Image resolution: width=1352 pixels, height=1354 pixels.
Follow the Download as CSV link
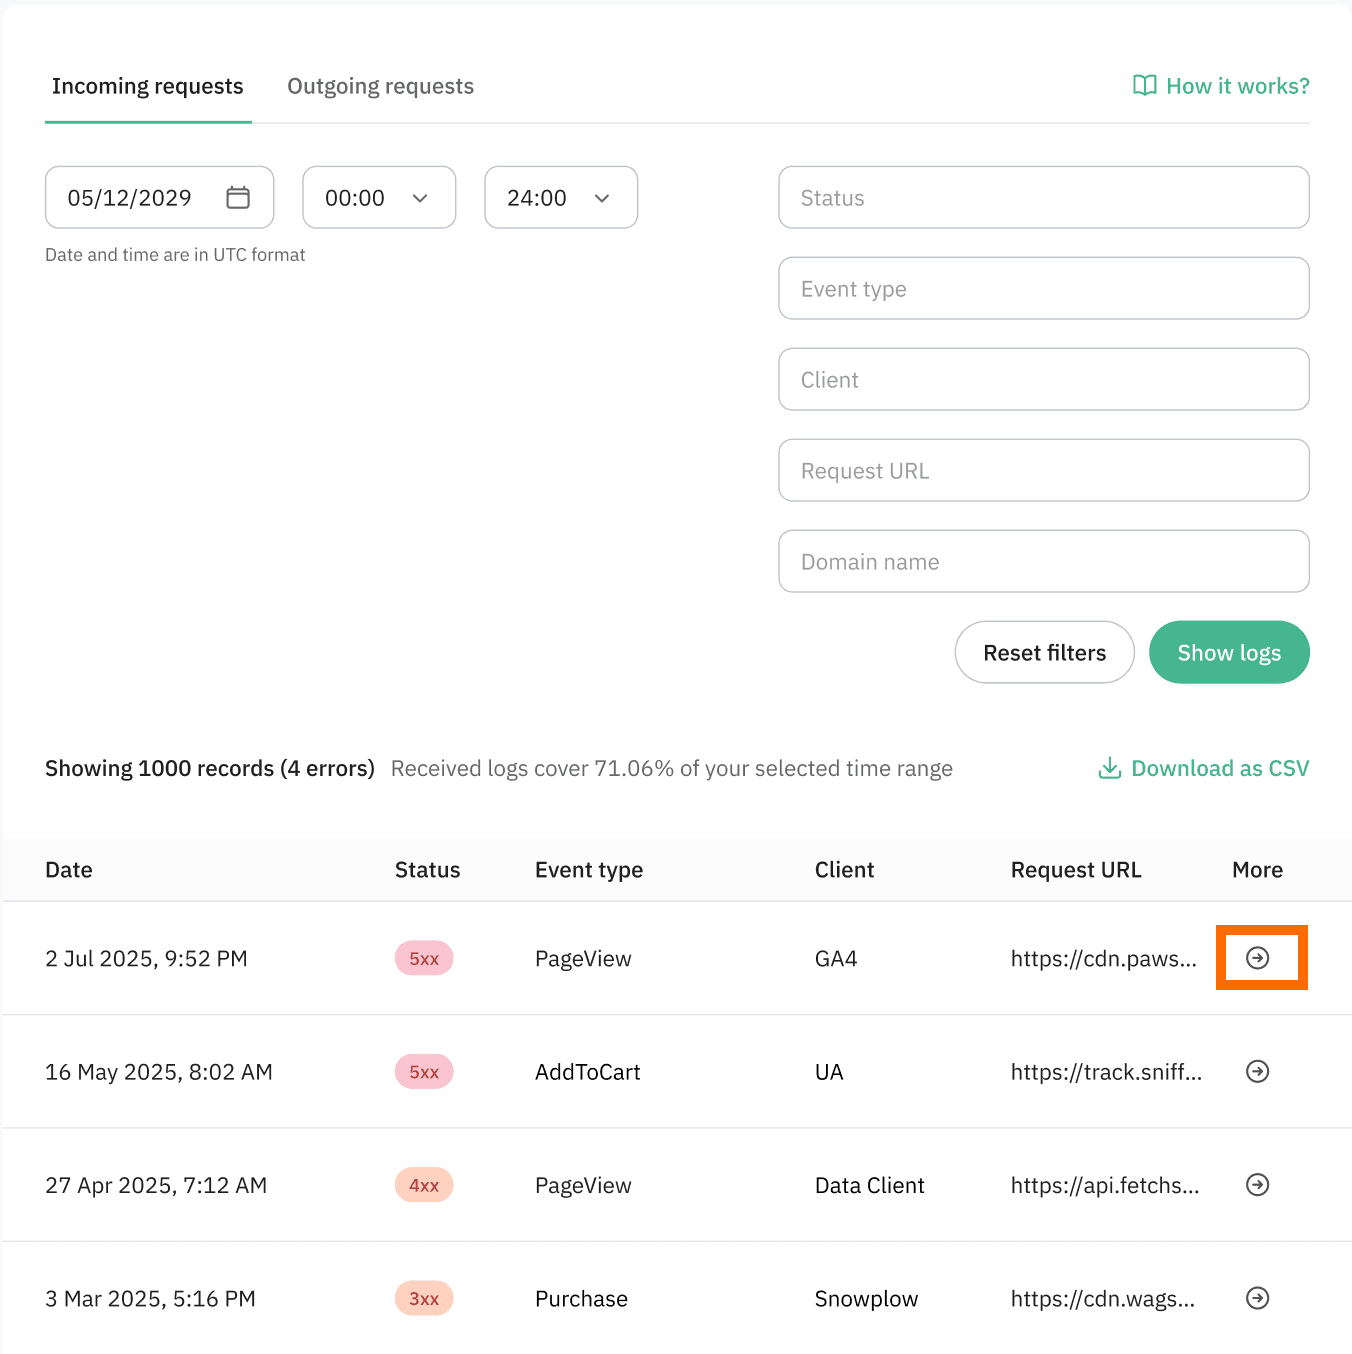click(1220, 768)
